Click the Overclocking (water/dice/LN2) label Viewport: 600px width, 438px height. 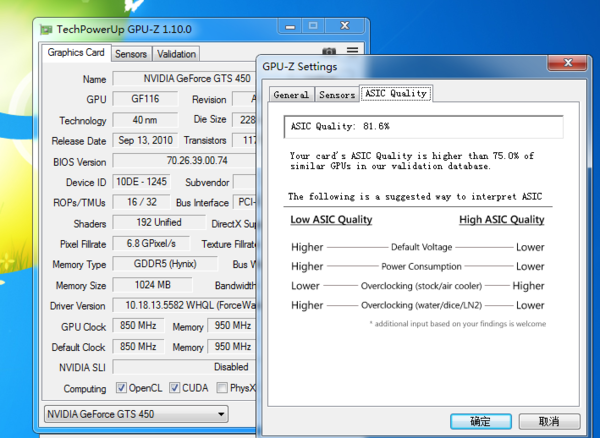[x=421, y=305]
